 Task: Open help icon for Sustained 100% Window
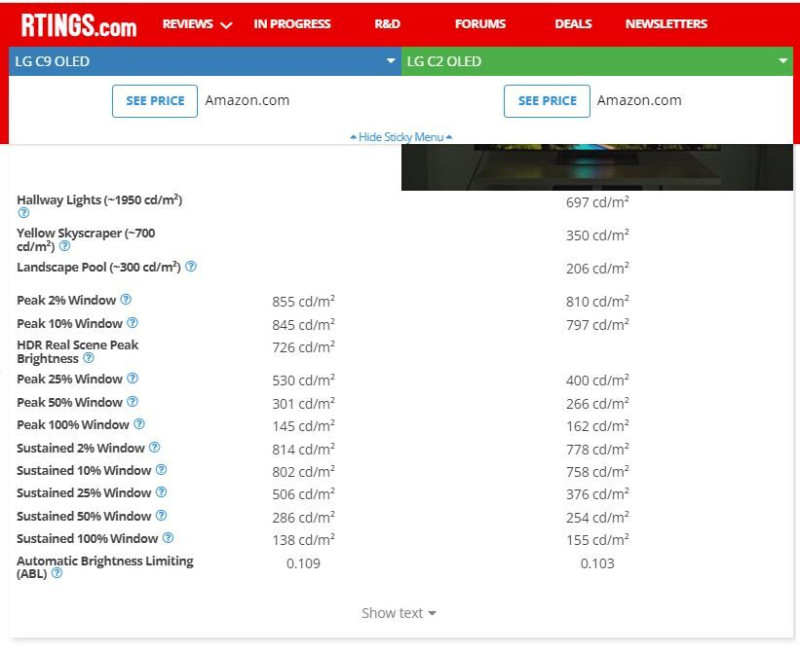(168, 538)
